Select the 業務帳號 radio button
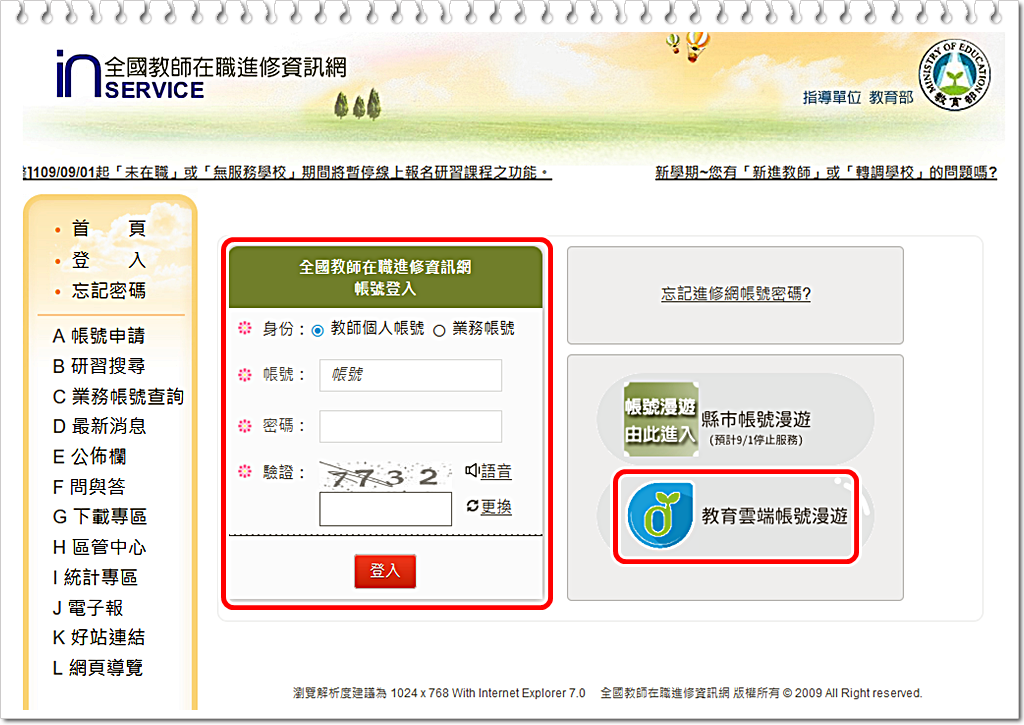This screenshot has height=725, width=1024. pyautogui.click(x=440, y=330)
